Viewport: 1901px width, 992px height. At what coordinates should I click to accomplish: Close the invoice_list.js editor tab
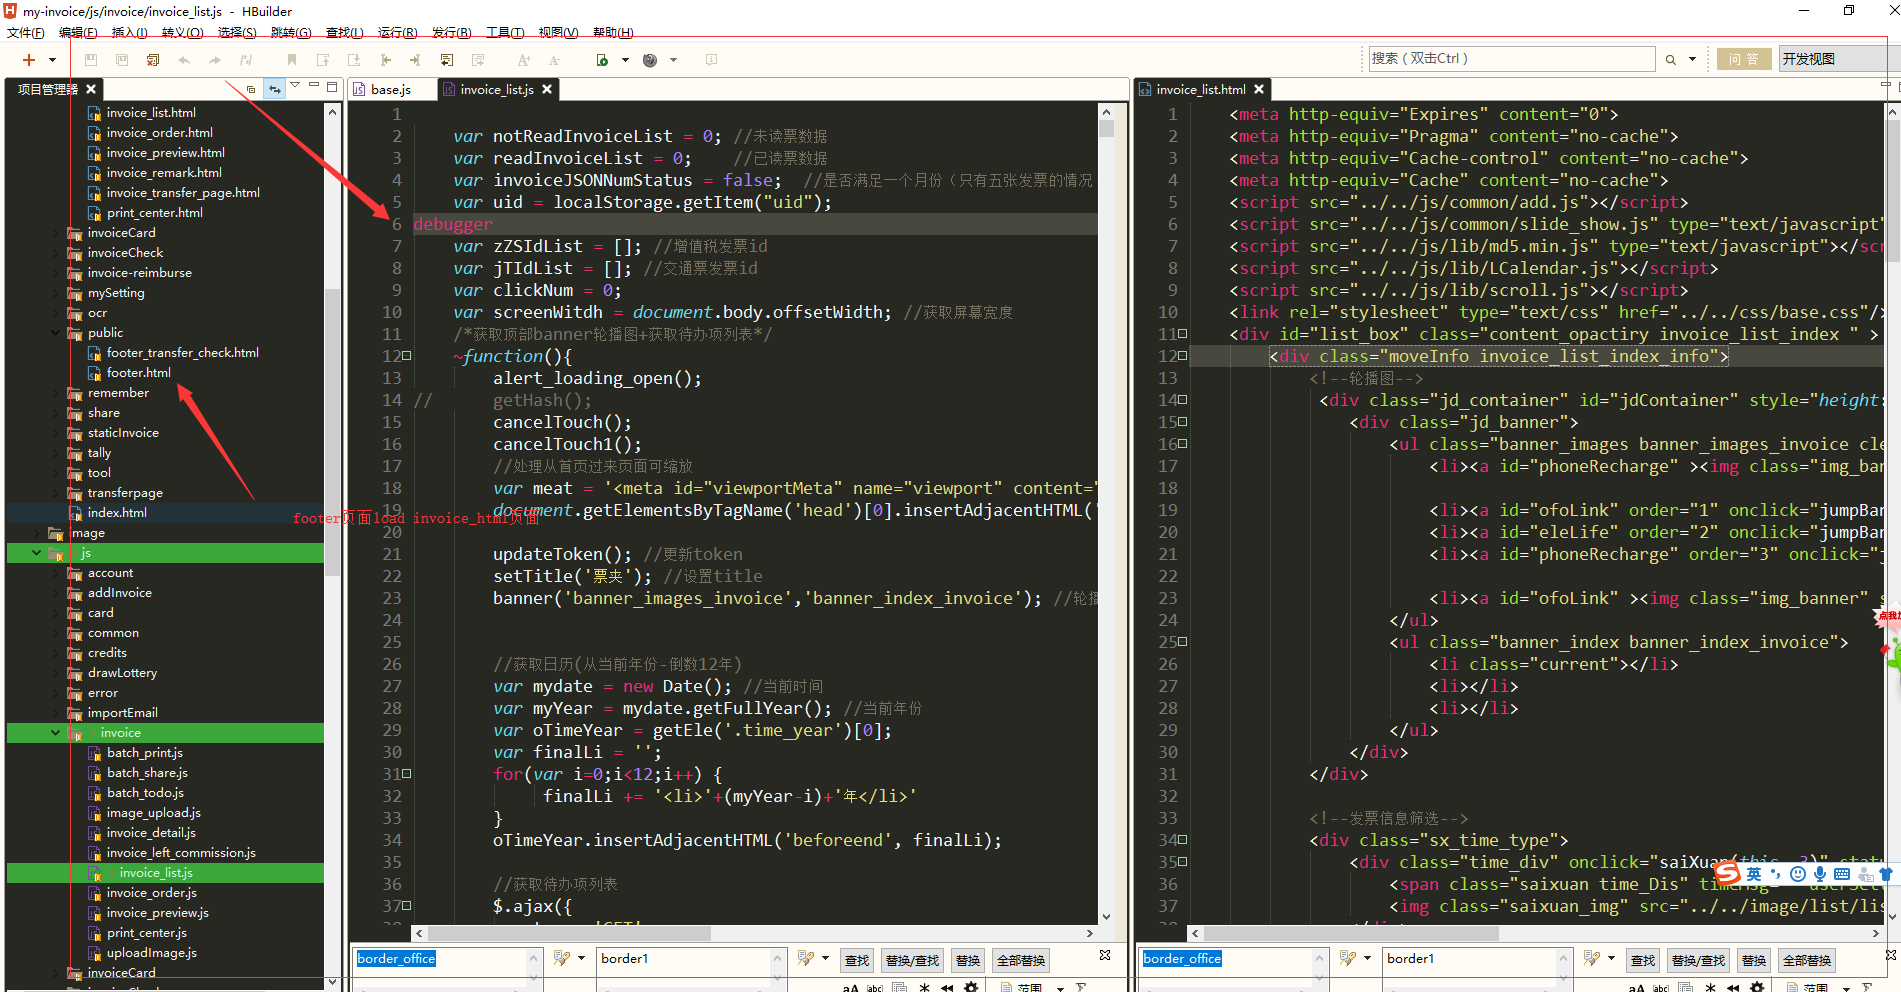(x=547, y=89)
